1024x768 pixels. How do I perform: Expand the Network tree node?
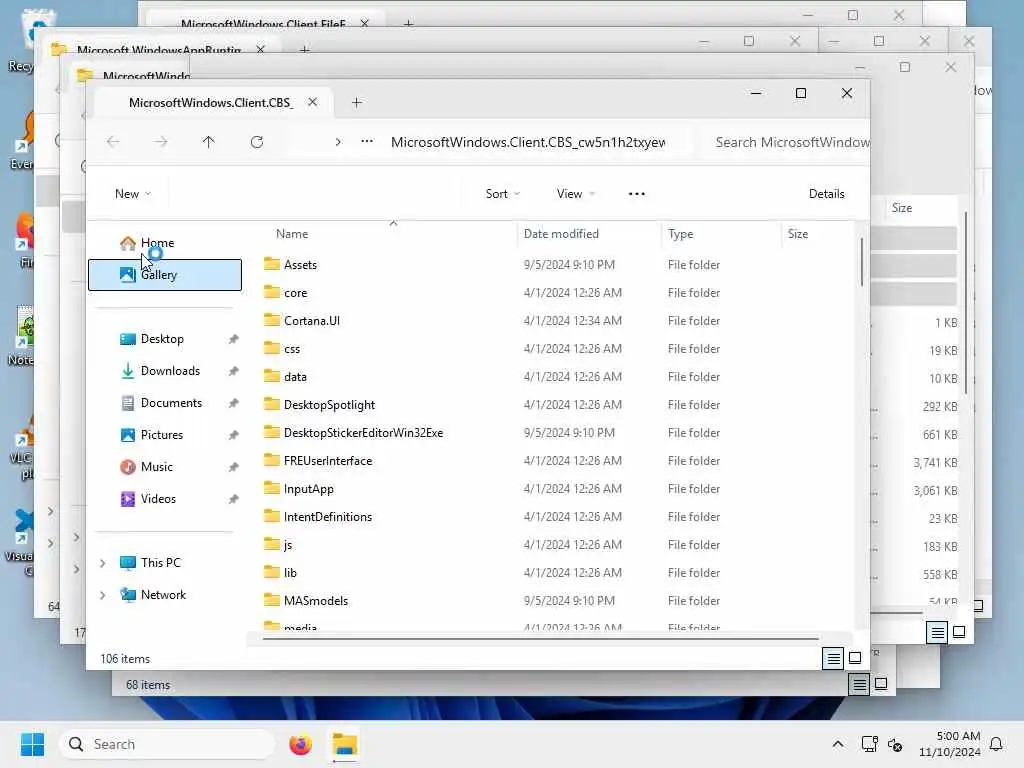pyautogui.click(x=103, y=595)
